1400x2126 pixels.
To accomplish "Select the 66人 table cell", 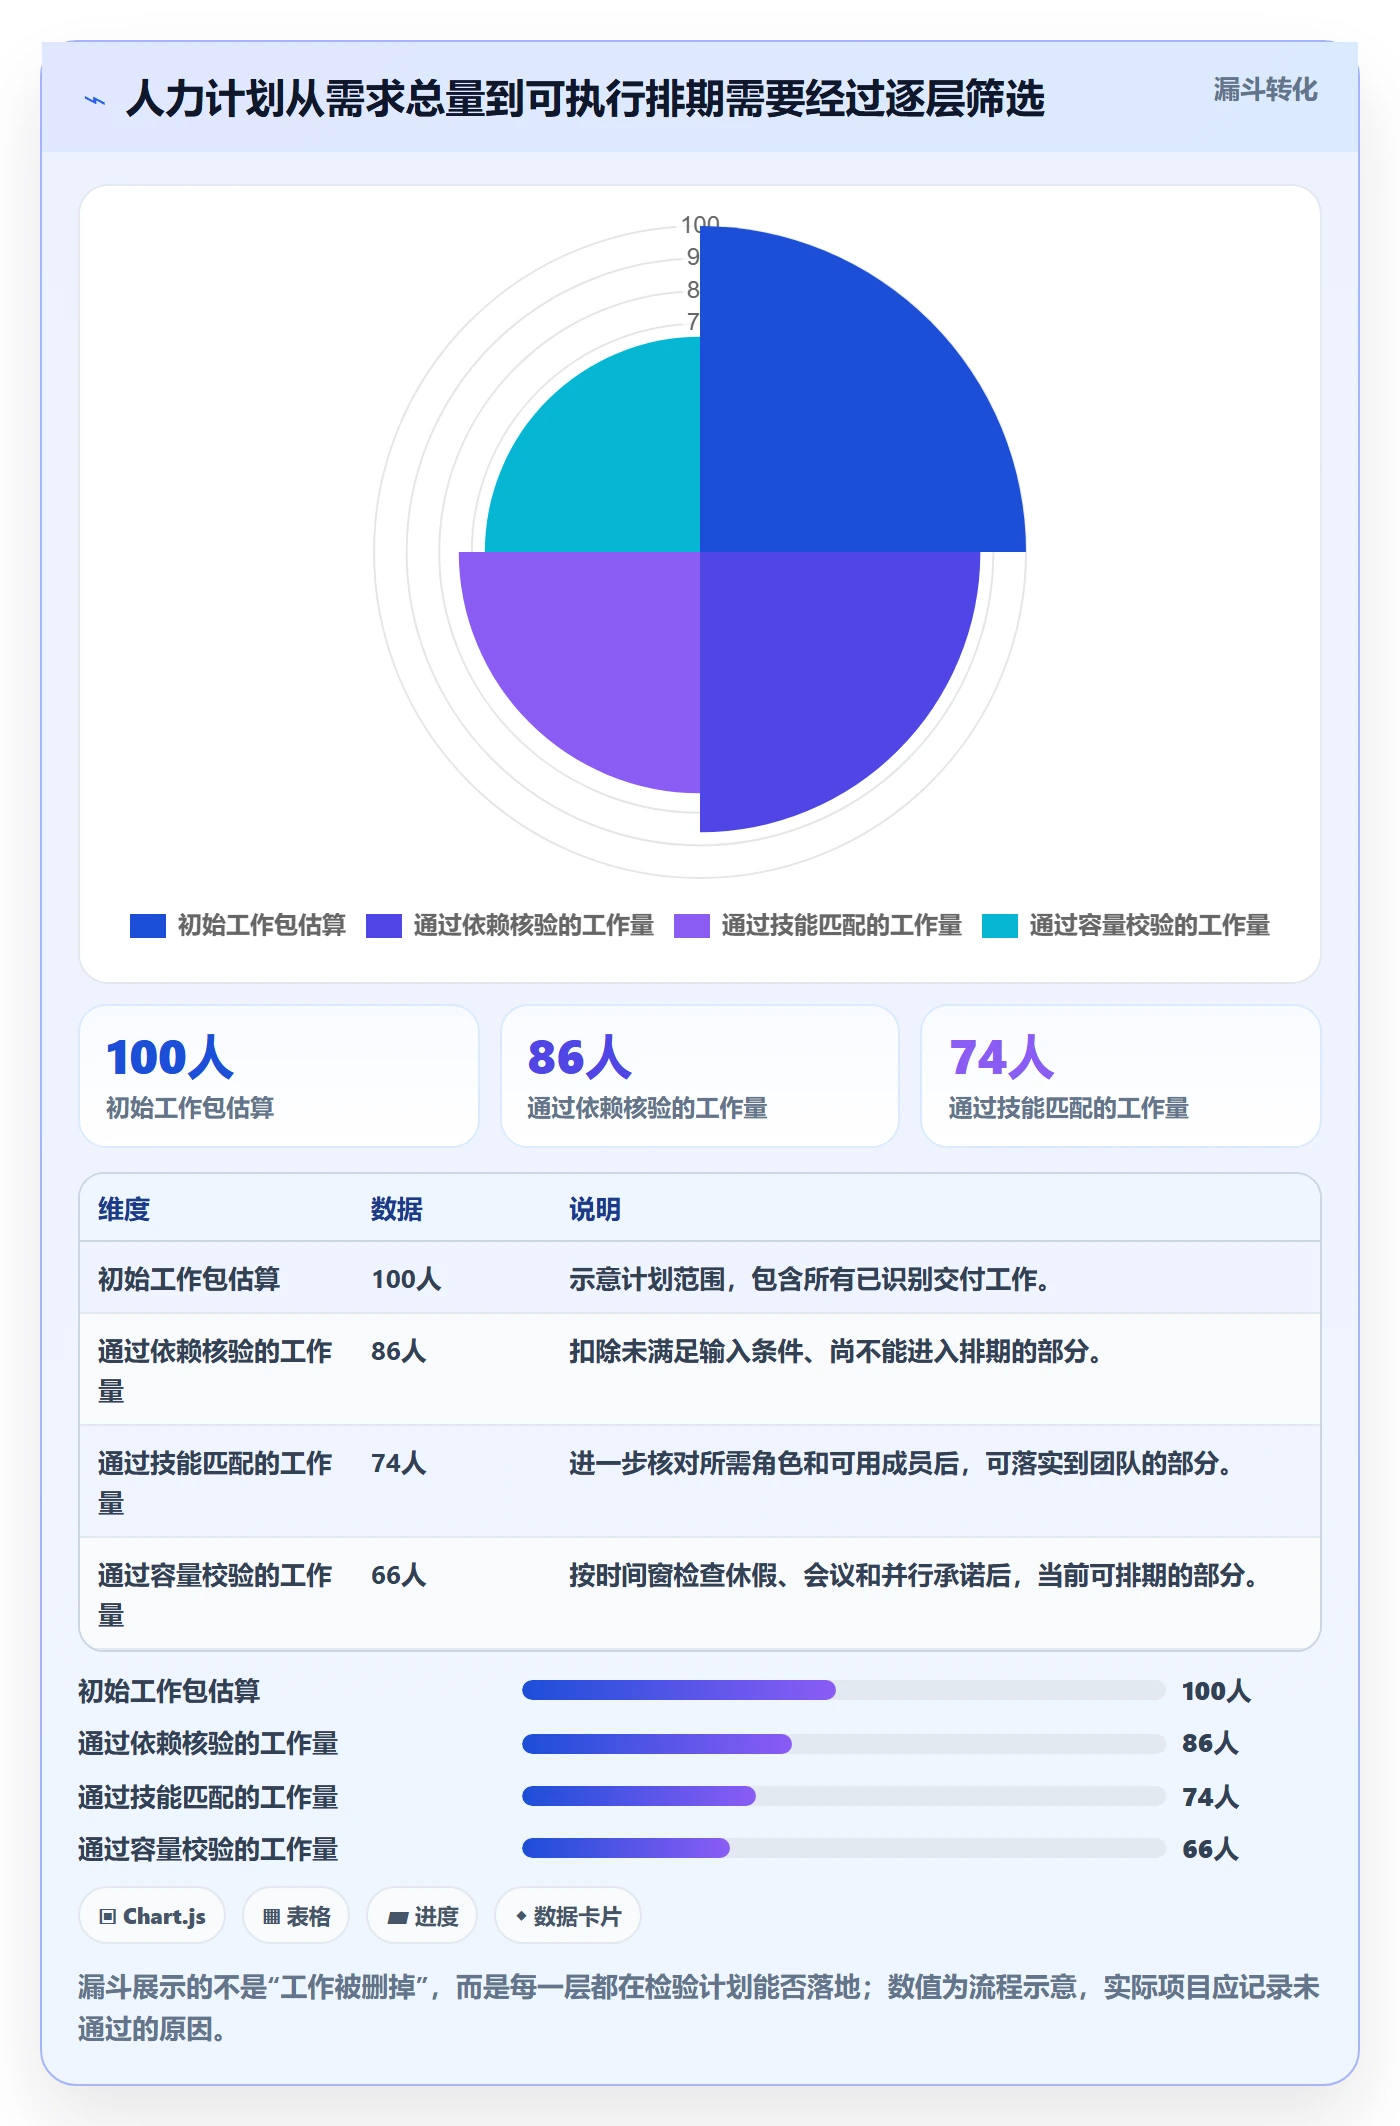I will point(399,1575).
